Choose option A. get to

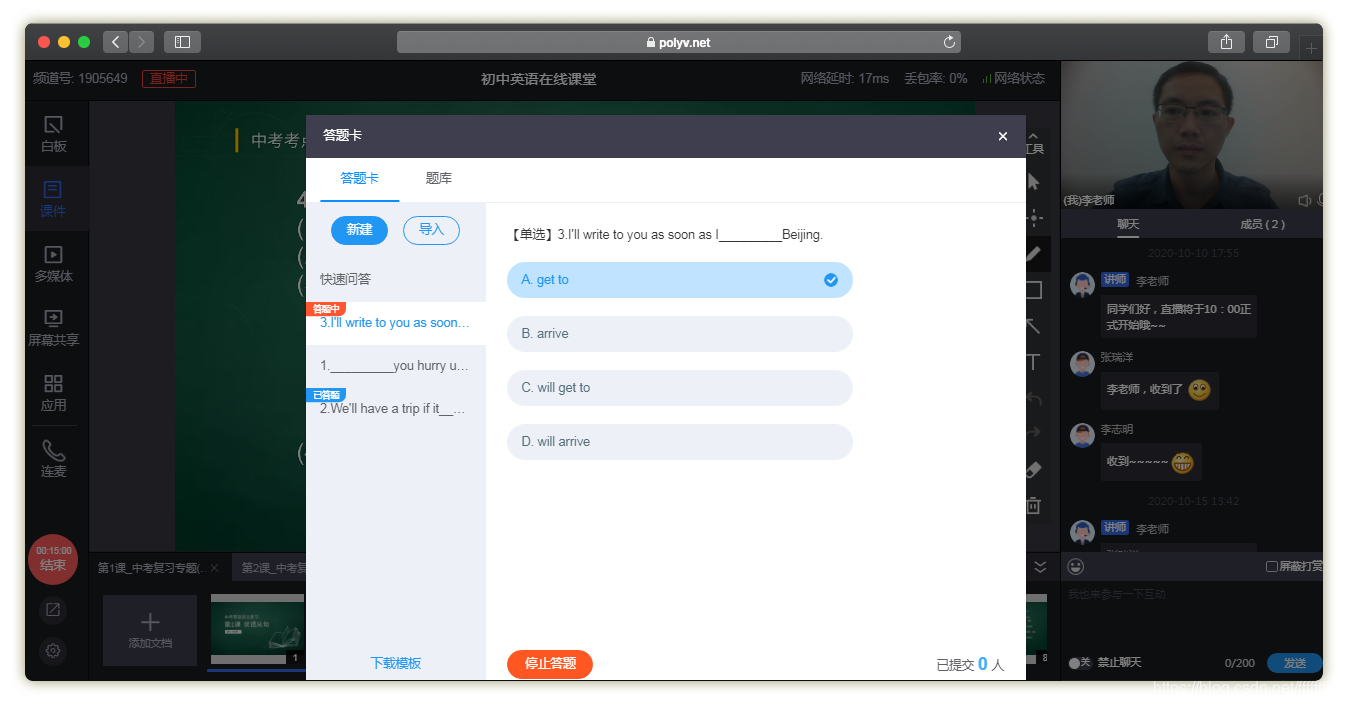(x=680, y=280)
